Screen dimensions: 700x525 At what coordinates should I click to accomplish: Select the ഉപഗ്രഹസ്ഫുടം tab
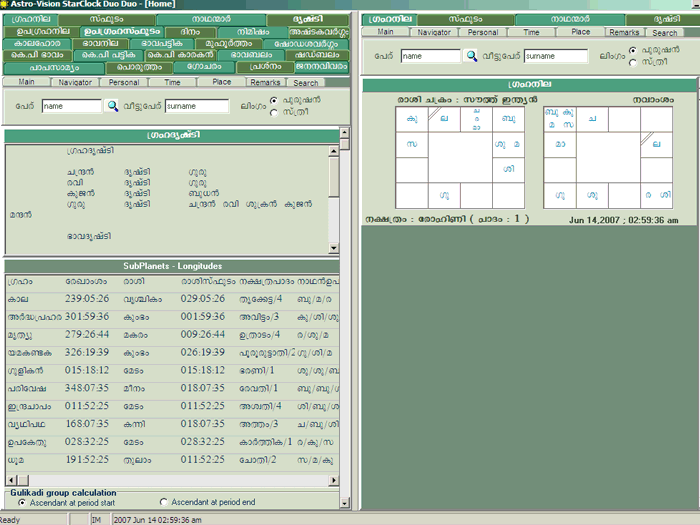point(122,32)
